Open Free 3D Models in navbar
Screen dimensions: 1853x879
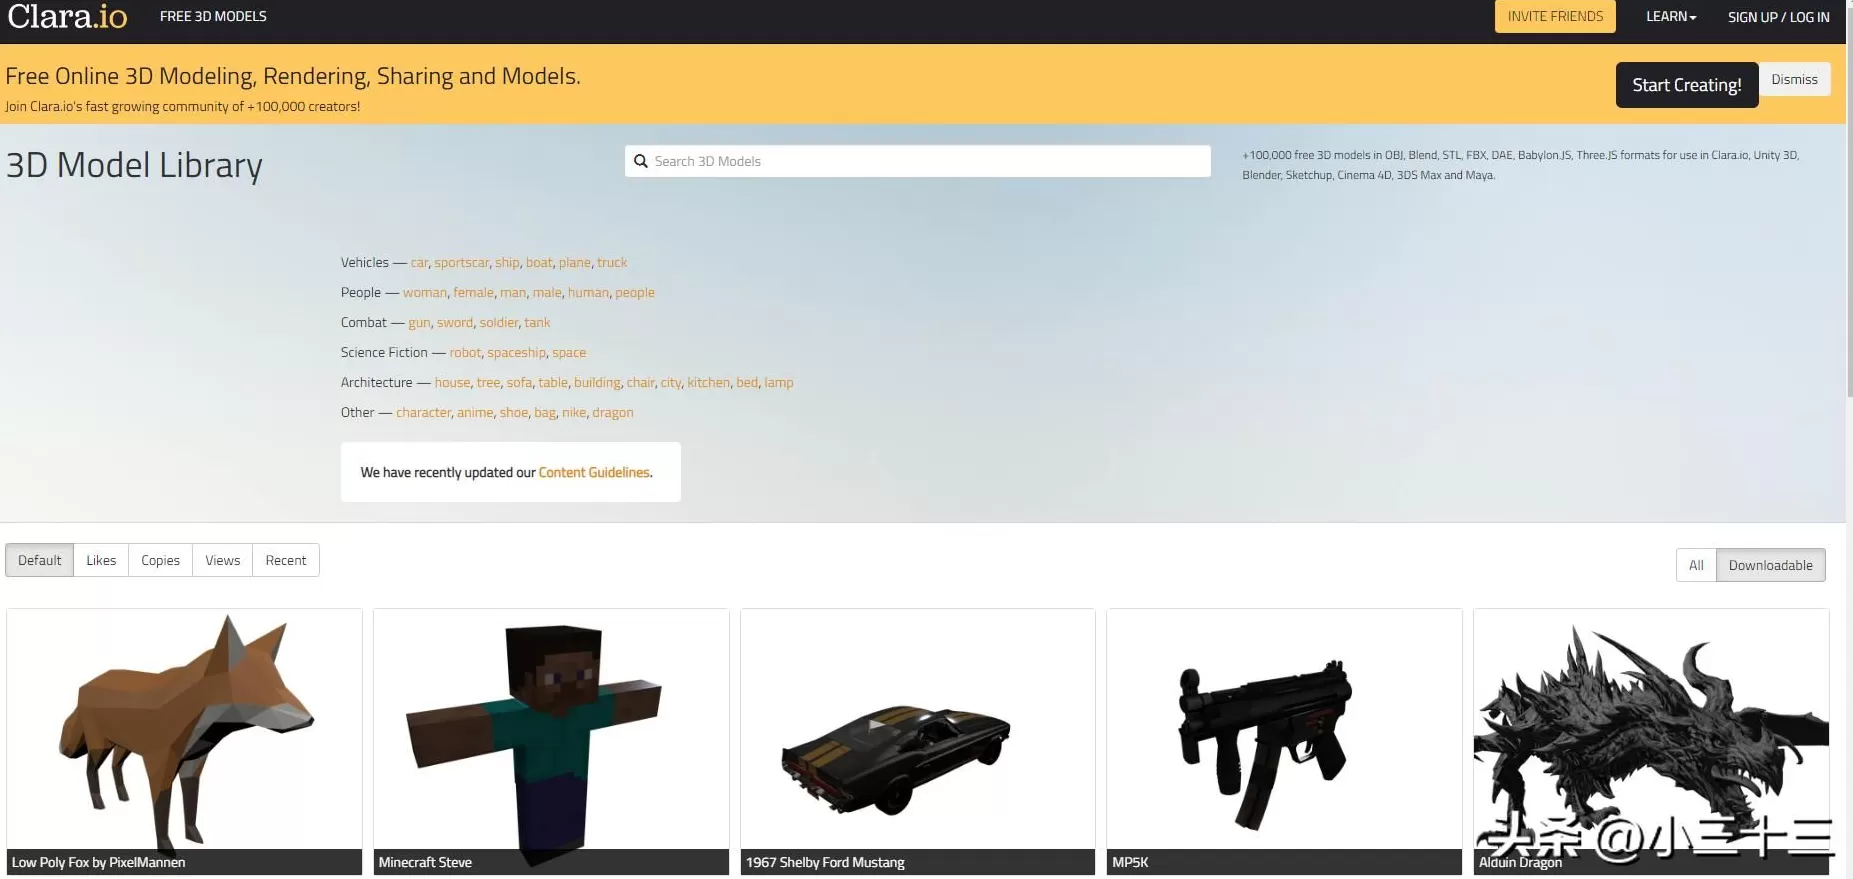[213, 17]
